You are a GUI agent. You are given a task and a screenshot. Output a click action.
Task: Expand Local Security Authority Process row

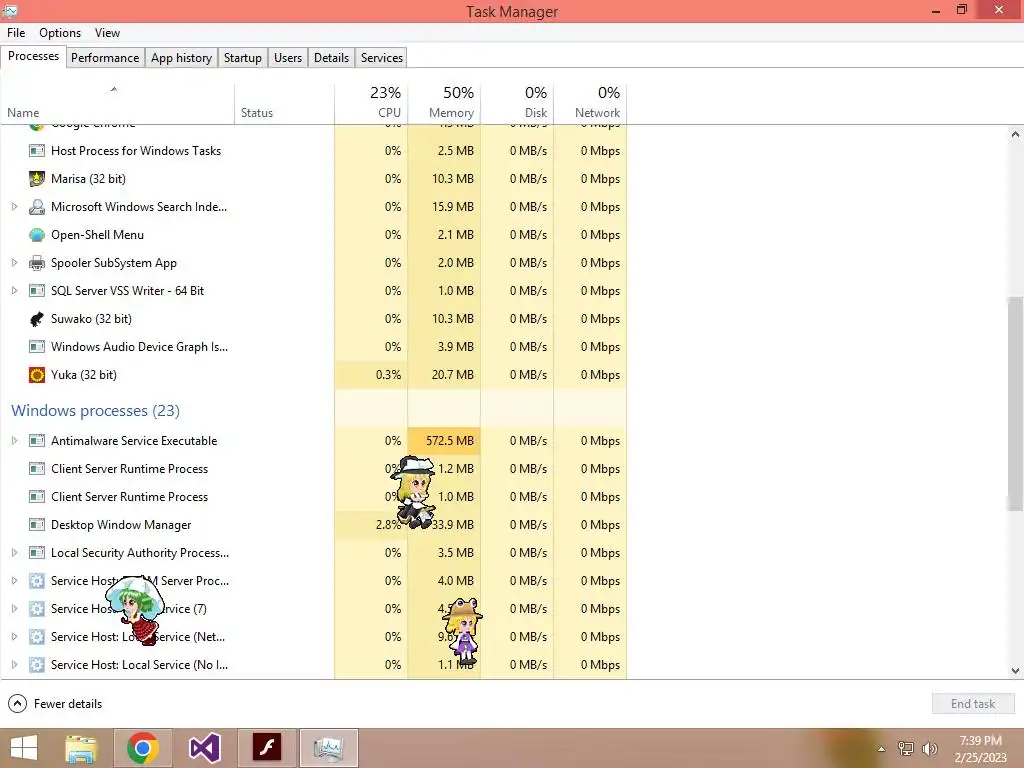pyautogui.click(x=14, y=552)
